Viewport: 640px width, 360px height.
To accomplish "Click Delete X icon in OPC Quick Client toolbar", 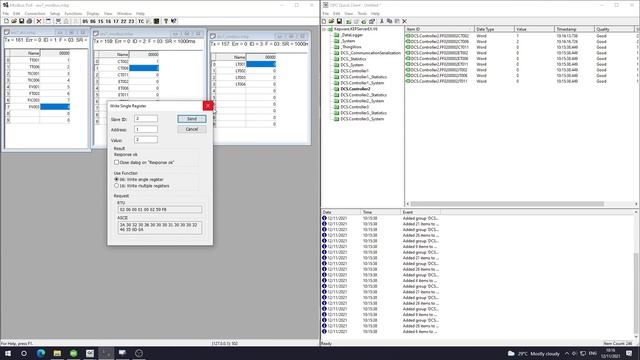I will pyautogui.click(x=404, y=21).
